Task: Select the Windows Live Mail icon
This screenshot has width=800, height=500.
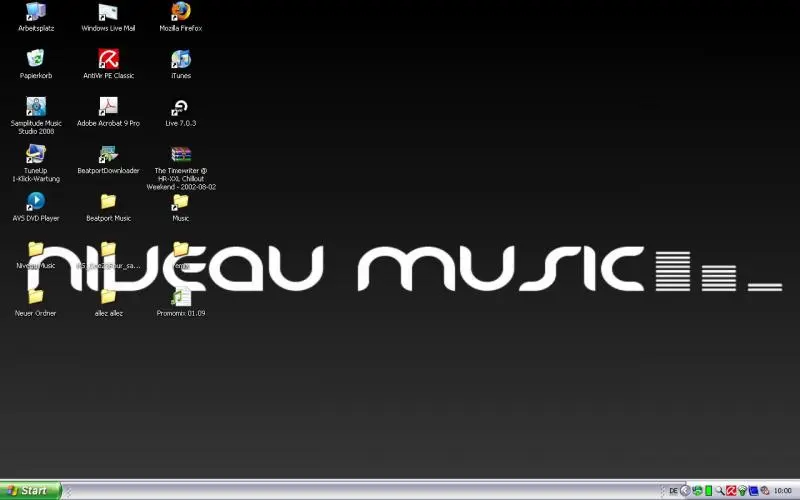Action: point(108,12)
